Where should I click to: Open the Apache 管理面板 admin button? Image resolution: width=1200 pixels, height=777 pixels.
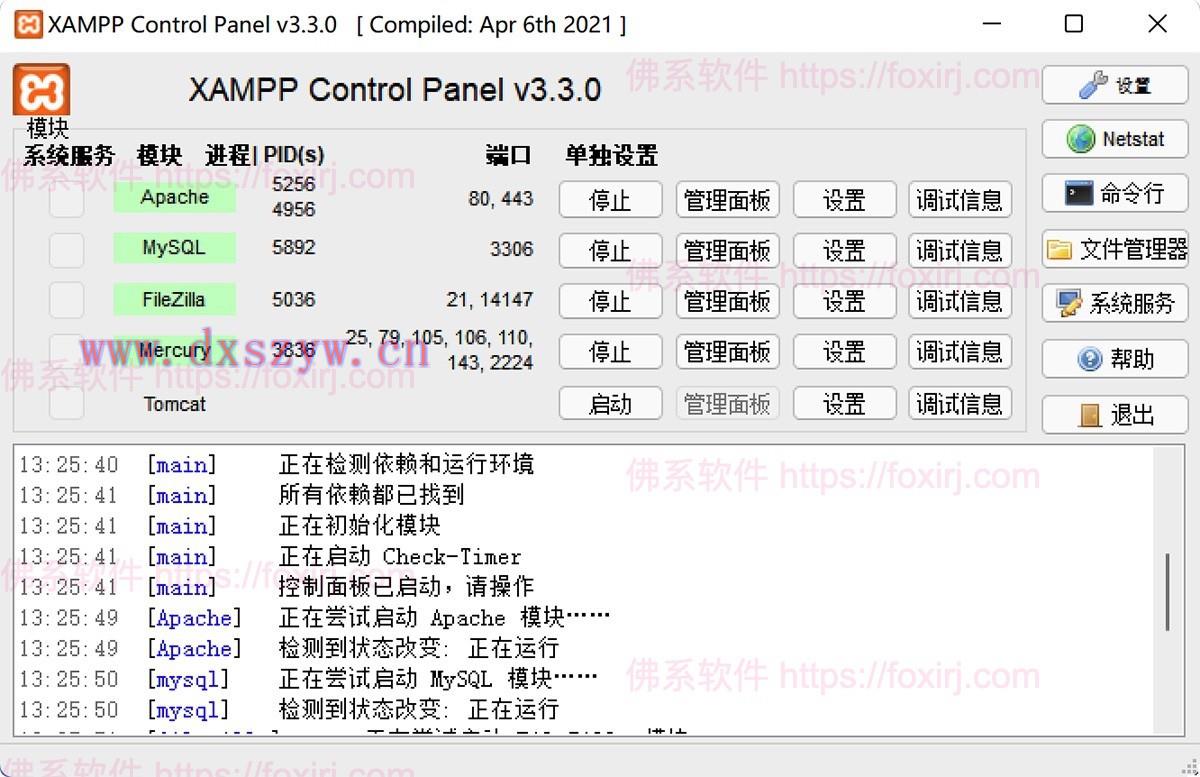(727, 200)
